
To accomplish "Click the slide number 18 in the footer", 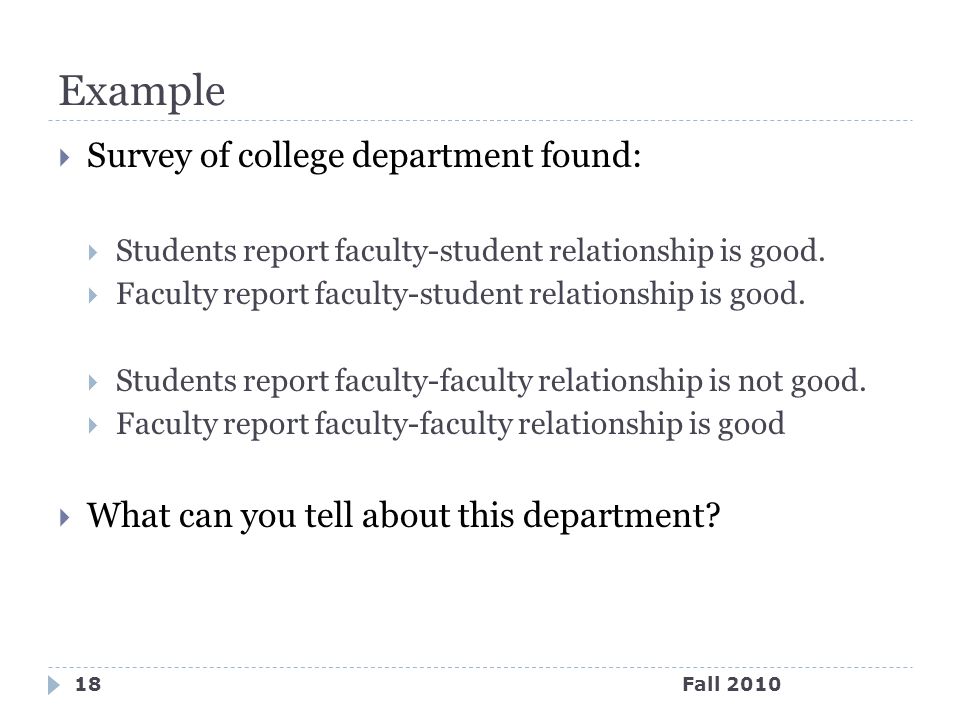I will click(x=88, y=684).
